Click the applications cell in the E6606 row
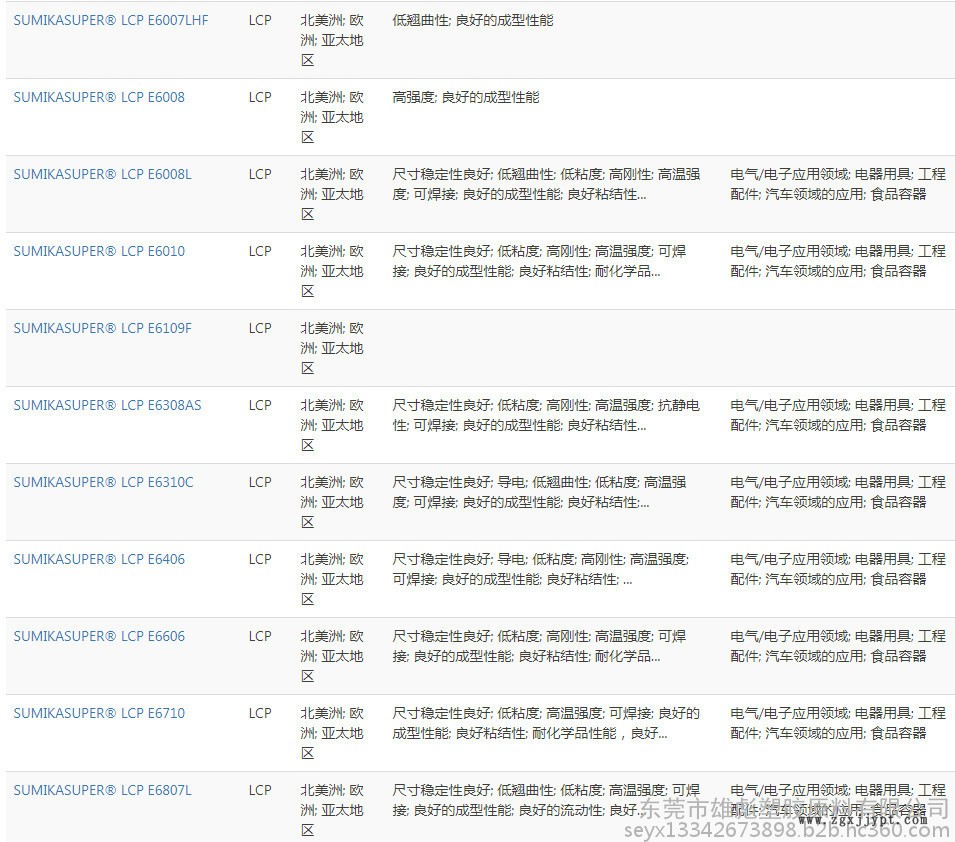The width and height of the screenshot is (955, 842). 837,646
